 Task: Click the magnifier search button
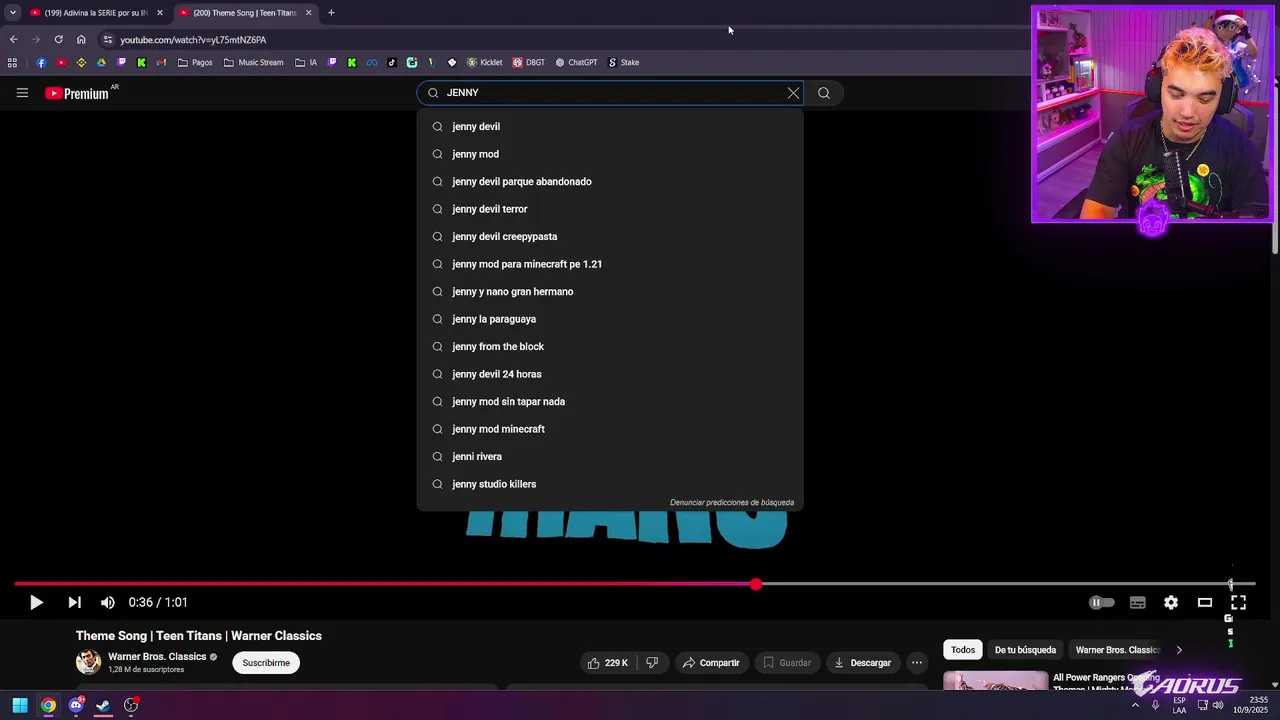point(824,93)
